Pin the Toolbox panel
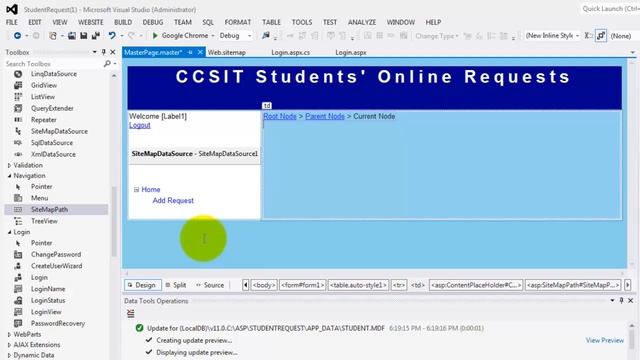This screenshot has height=360, width=640. tap(103, 52)
